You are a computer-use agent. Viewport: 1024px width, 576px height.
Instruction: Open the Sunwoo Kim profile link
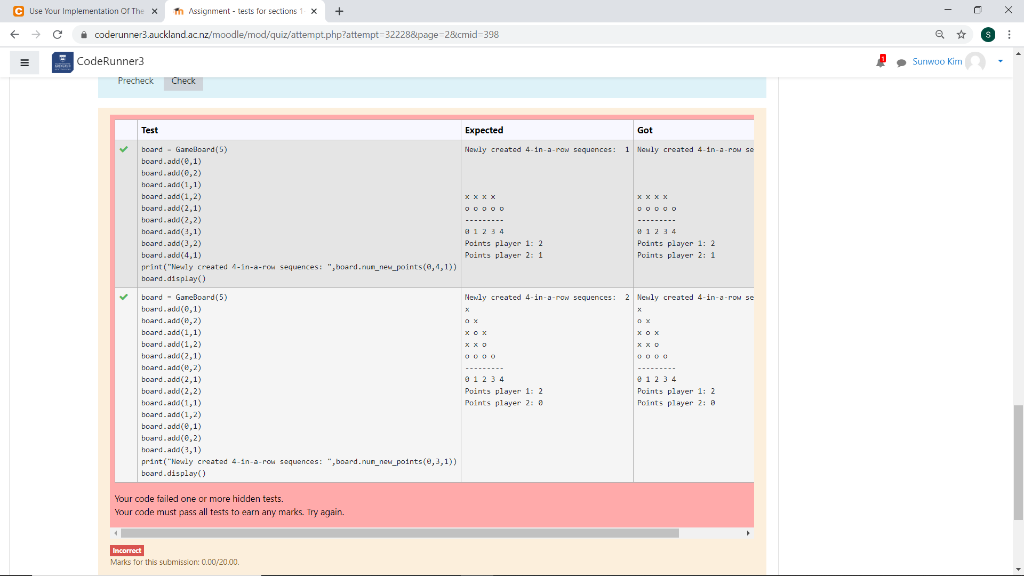tap(937, 61)
